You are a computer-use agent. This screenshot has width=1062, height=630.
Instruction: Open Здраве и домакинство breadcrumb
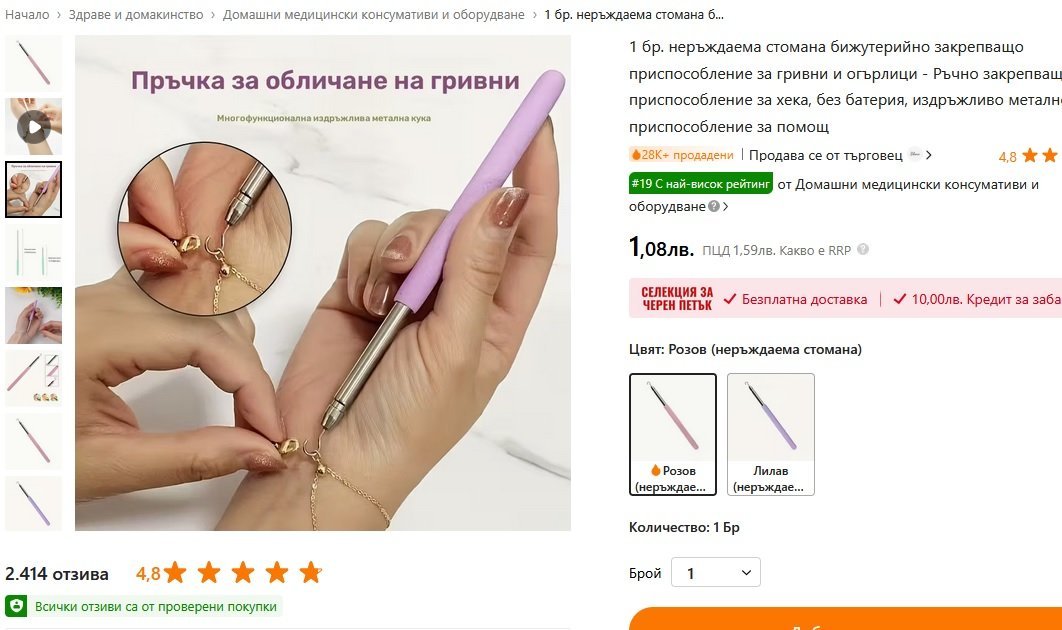point(135,14)
